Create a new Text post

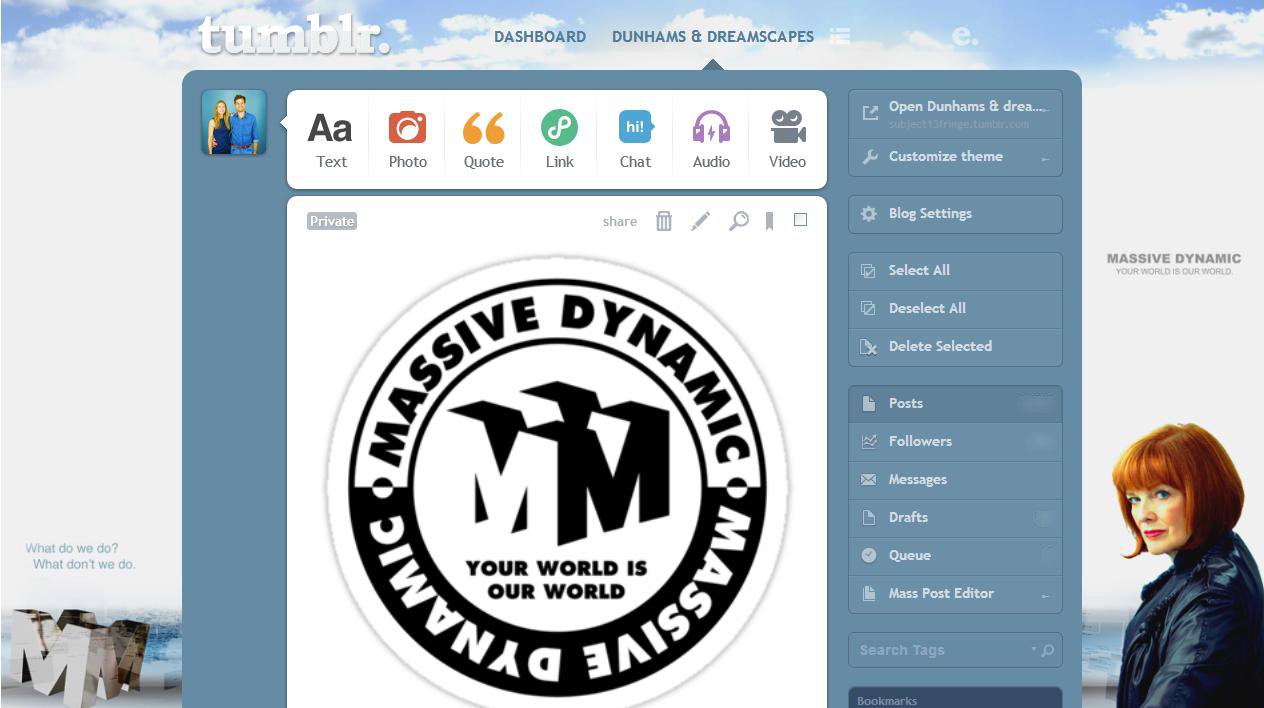click(x=330, y=140)
